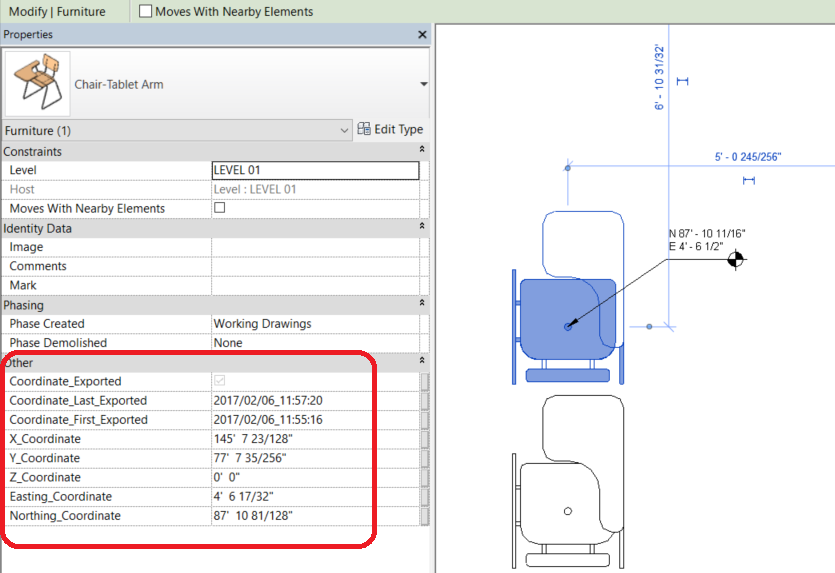Click the Edit Type grid icon
This screenshot has width=835, height=573.
coord(364,129)
